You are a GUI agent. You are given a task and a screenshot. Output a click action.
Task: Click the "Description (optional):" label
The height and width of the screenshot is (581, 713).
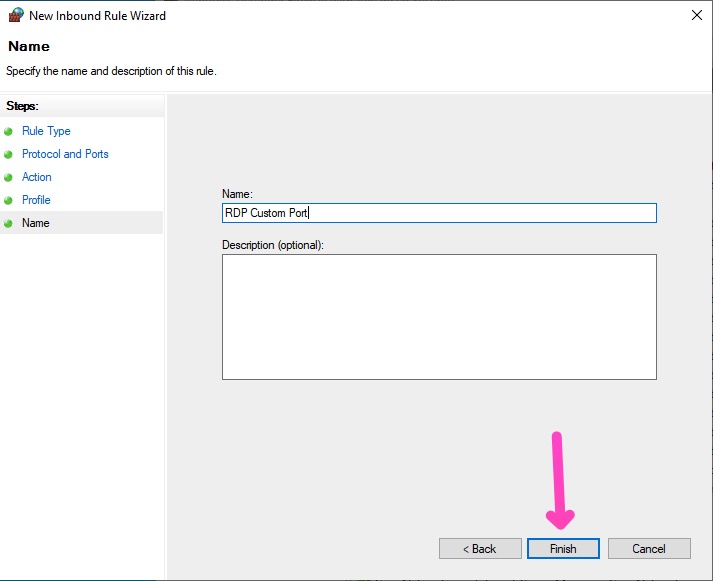pos(273,244)
